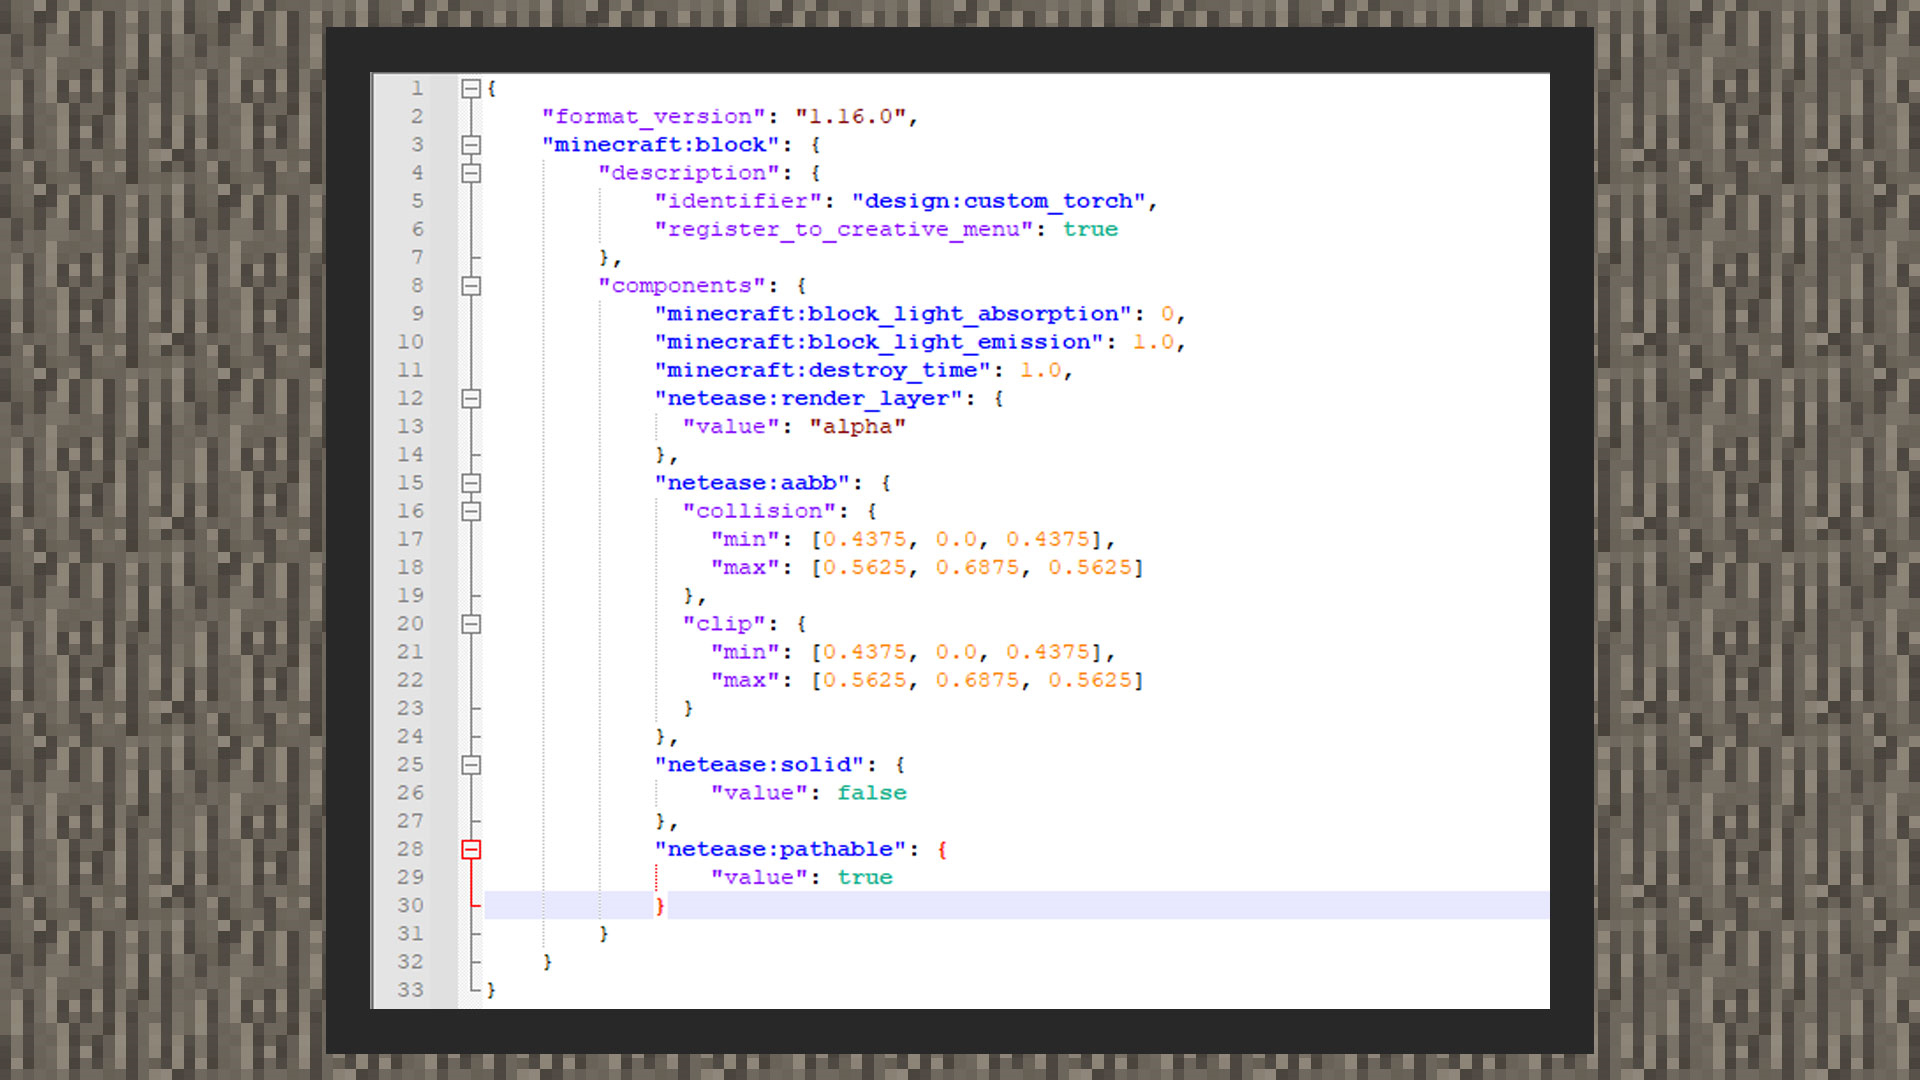Collapse the root brace fold on line 1
The image size is (1920, 1080).
[471, 89]
